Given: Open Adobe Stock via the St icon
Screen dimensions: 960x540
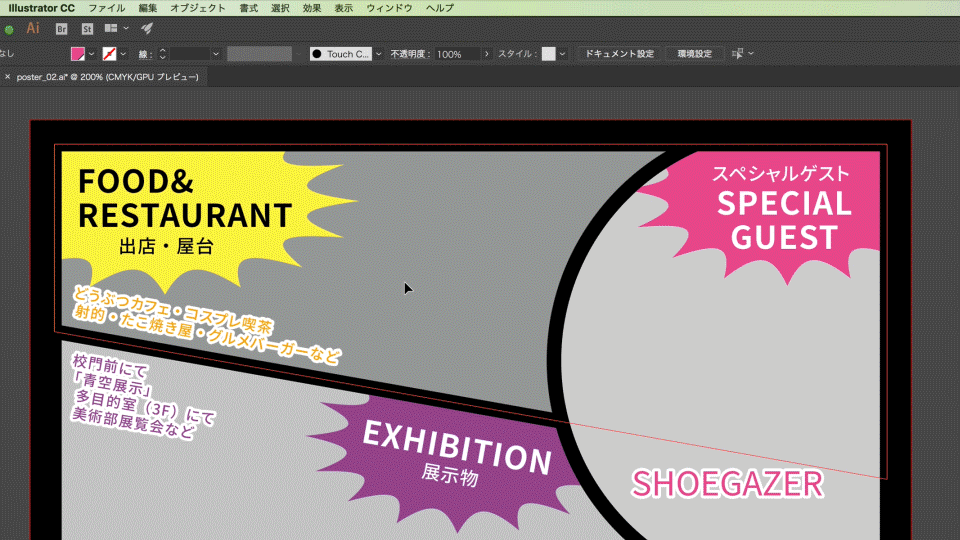Looking at the screenshot, I should click(x=87, y=29).
